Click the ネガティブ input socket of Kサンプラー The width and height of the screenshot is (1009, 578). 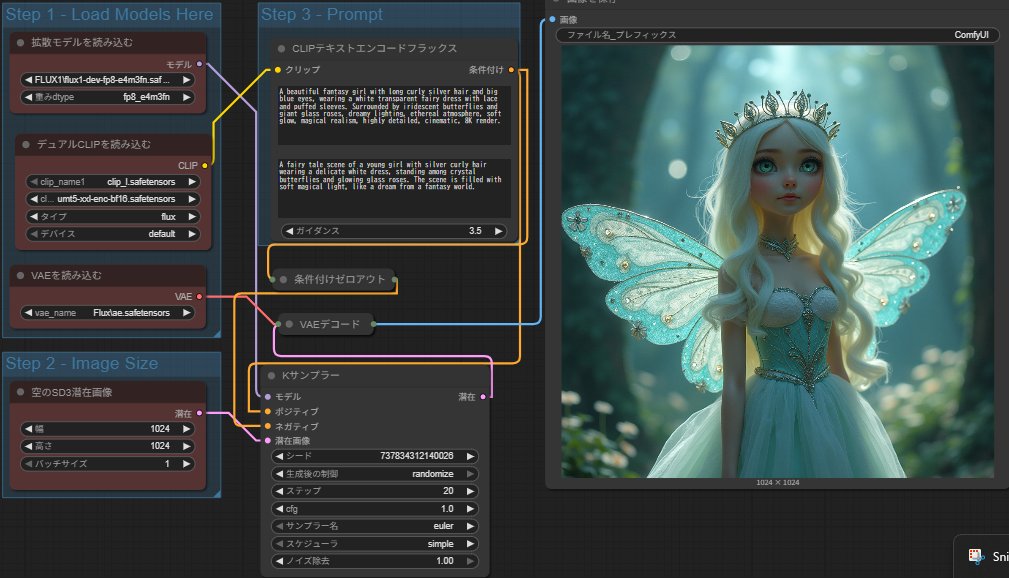(x=268, y=426)
